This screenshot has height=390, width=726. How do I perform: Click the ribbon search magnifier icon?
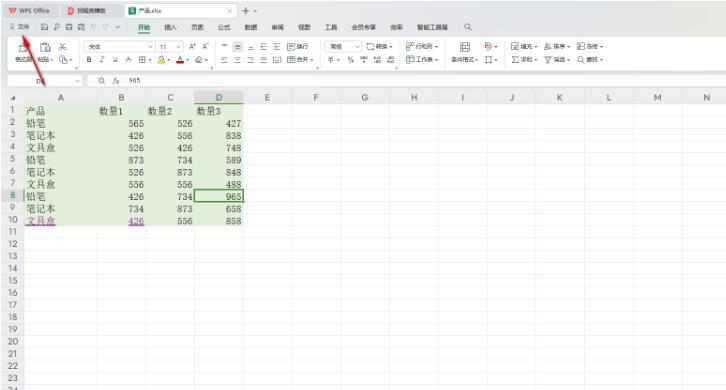(468, 27)
